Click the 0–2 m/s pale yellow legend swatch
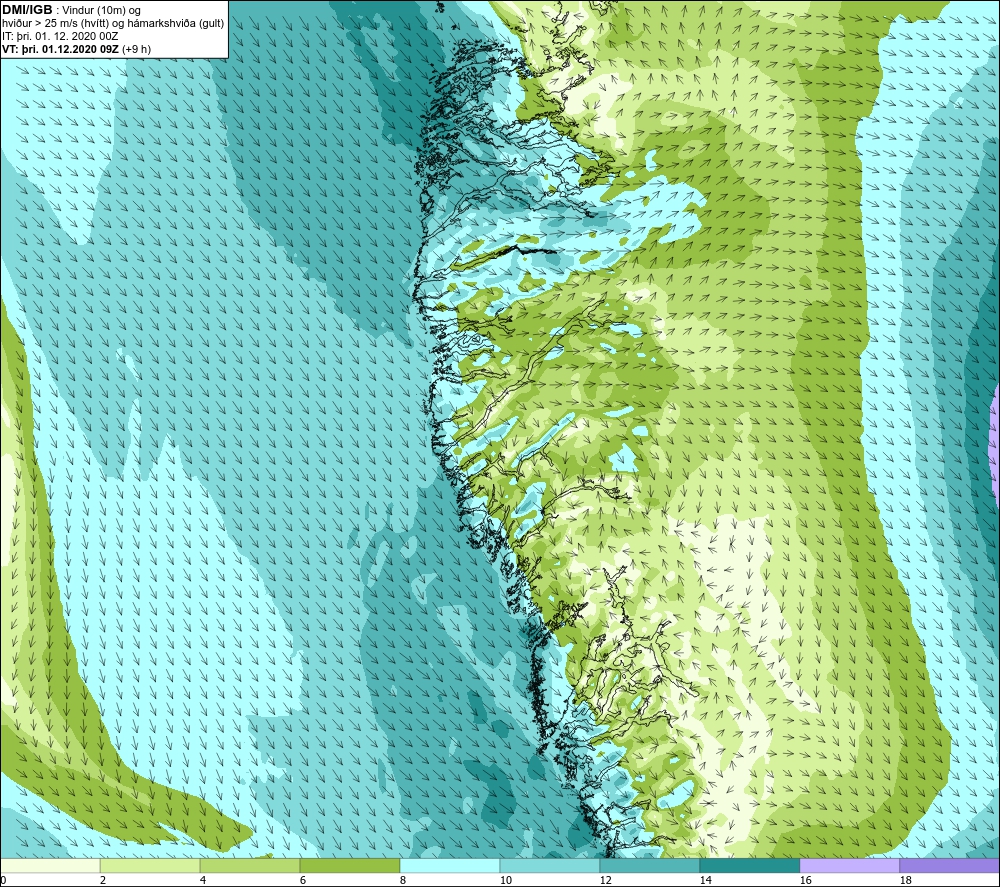This screenshot has width=1000, height=887. coord(50,866)
